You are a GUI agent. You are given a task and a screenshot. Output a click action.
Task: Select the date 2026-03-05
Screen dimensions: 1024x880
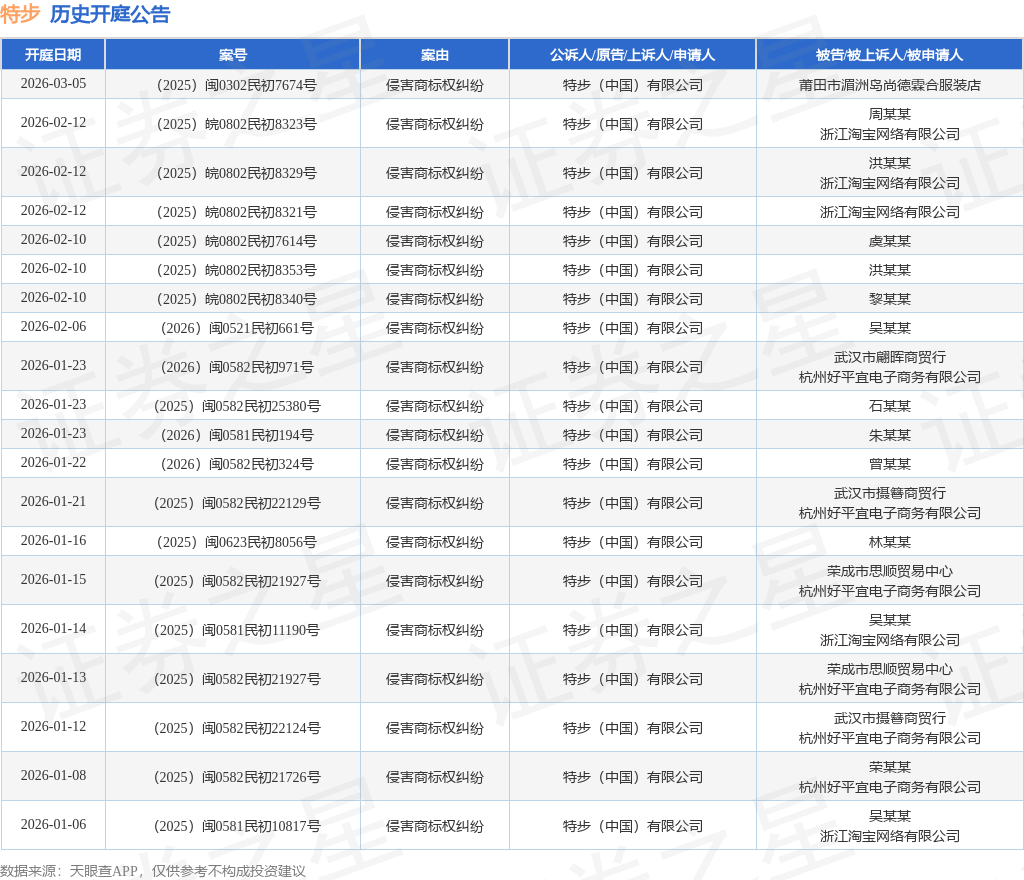[53, 84]
